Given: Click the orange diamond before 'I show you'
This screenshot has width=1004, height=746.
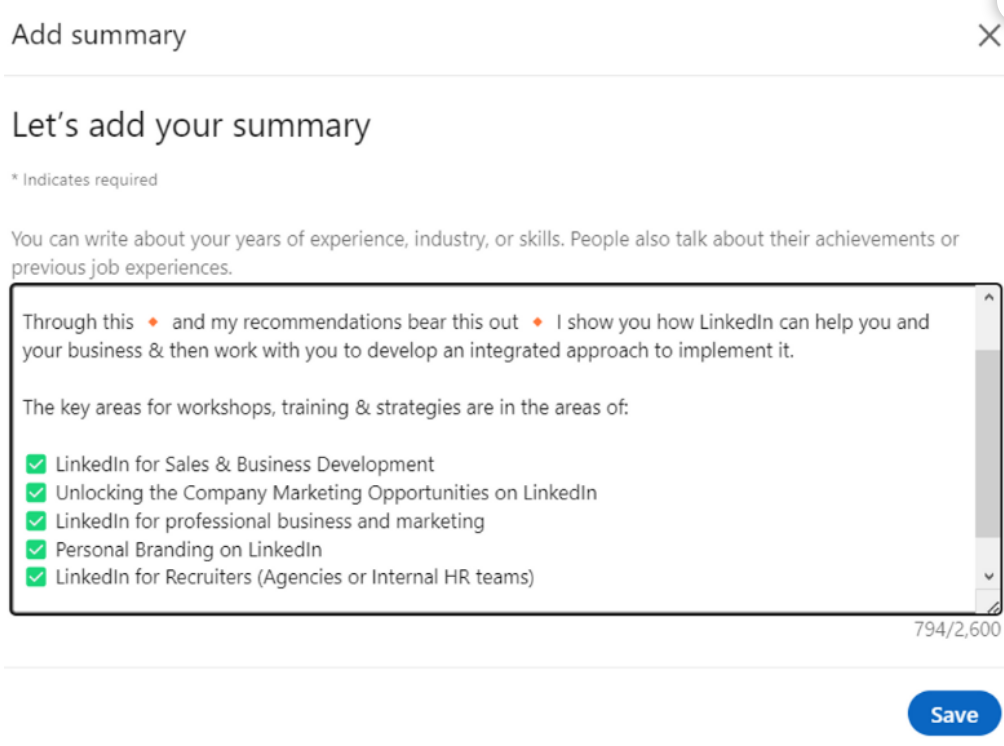Looking at the screenshot, I should click(x=538, y=322).
